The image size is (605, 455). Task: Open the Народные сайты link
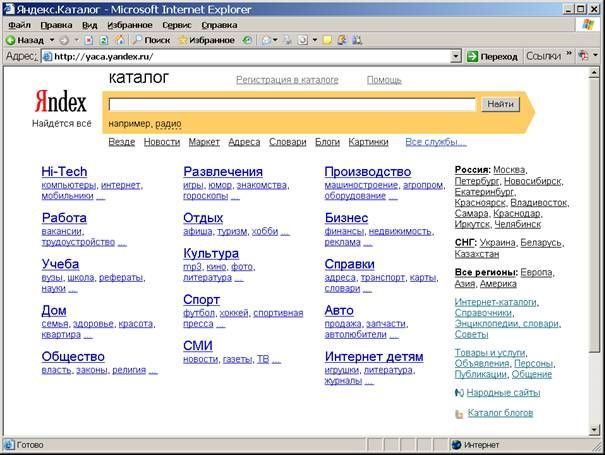(x=503, y=393)
